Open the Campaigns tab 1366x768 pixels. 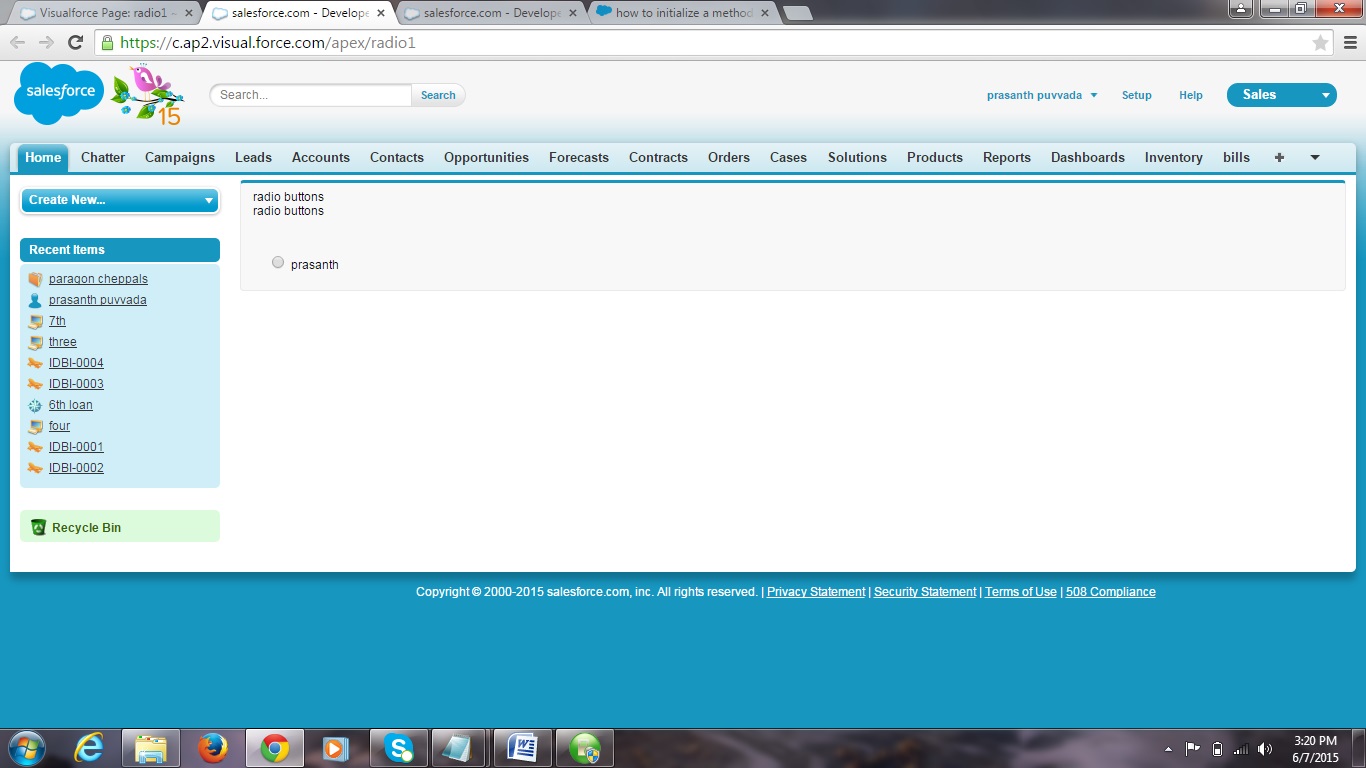coord(180,157)
